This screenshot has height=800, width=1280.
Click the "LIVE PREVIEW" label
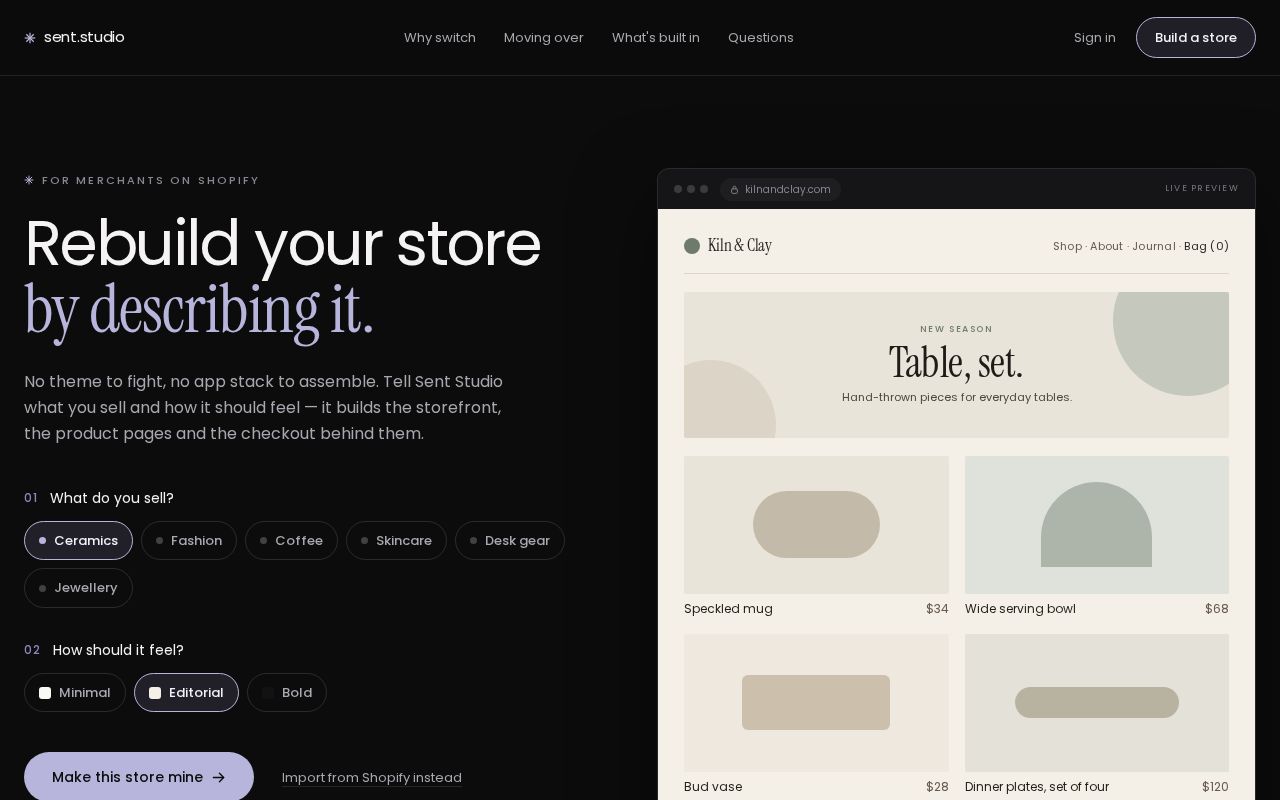pos(1202,188)
